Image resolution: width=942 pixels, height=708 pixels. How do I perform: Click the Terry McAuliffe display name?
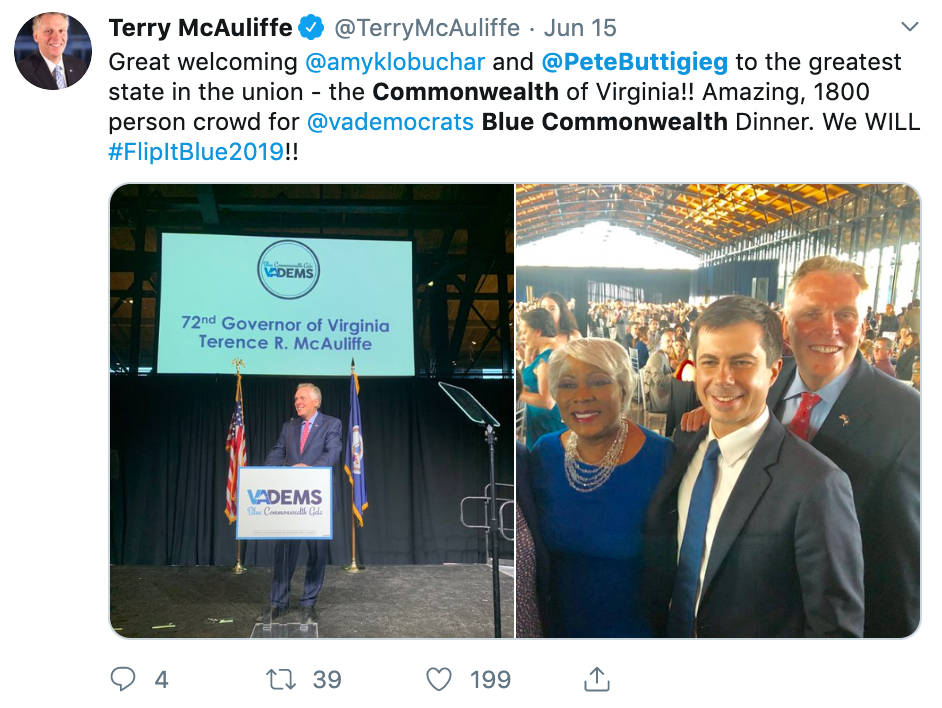click(x=200, y=28)
